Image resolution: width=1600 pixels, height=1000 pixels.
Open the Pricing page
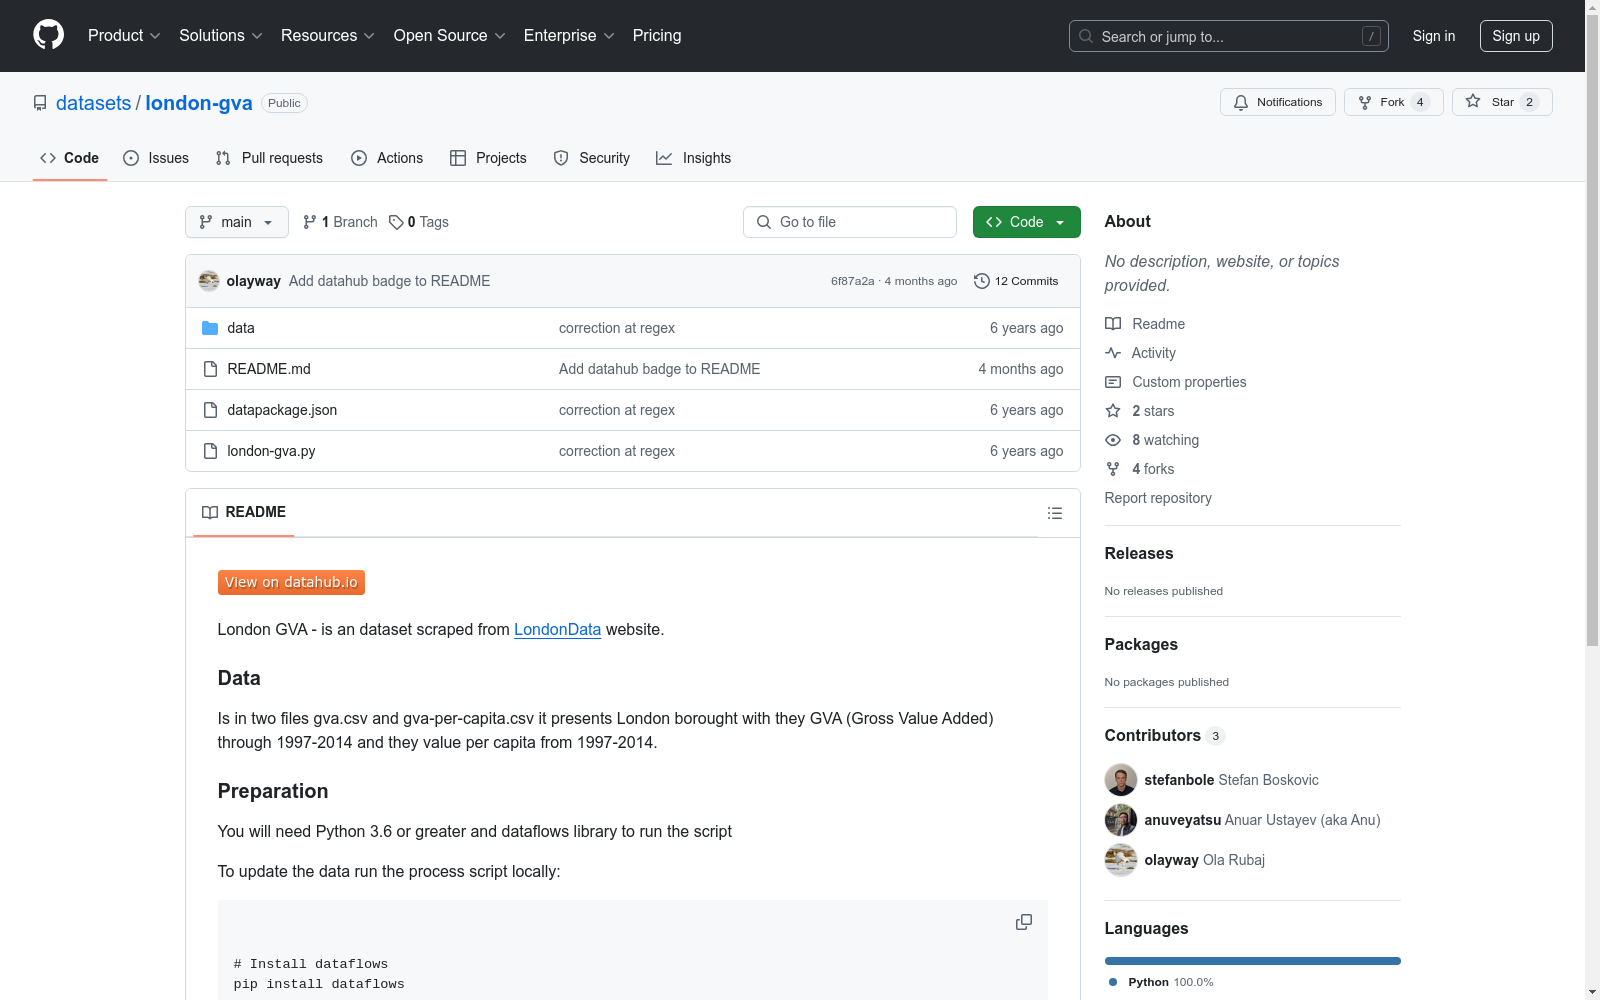657,36
